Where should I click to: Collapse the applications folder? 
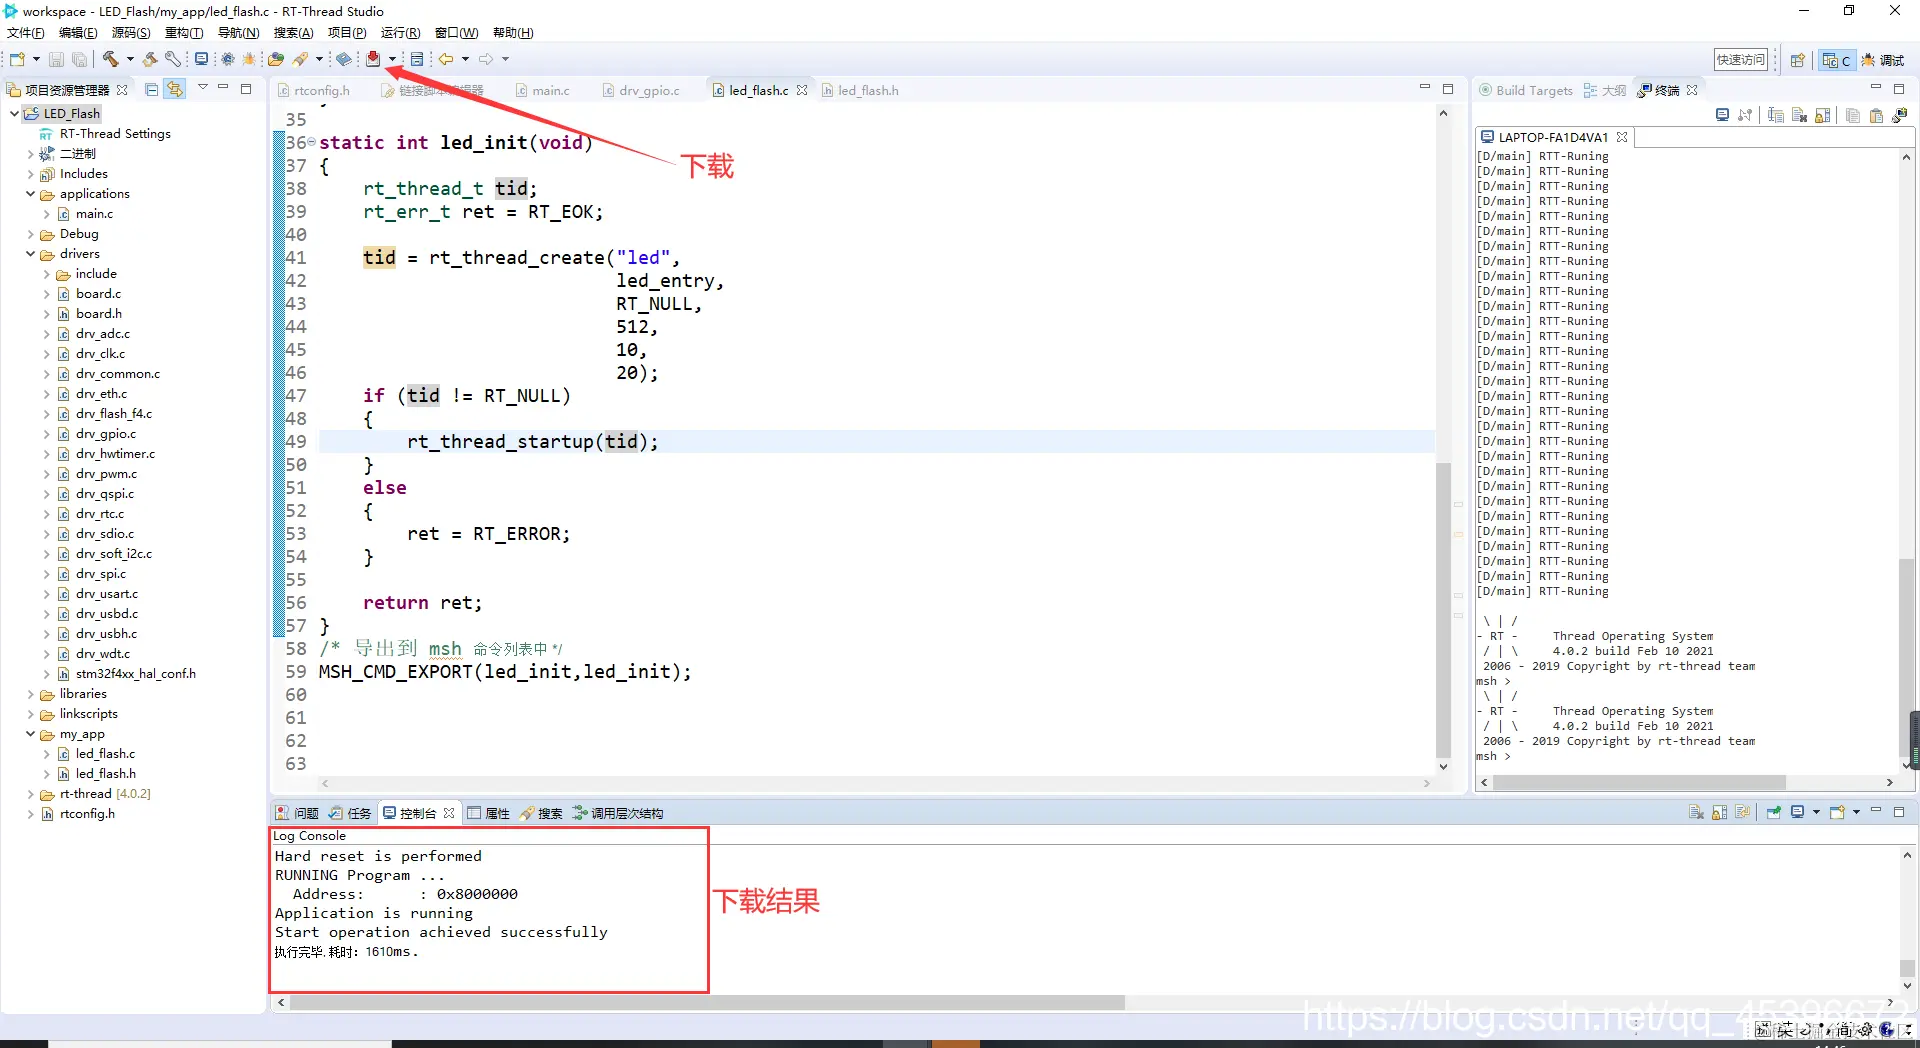(x=30, y=193)
